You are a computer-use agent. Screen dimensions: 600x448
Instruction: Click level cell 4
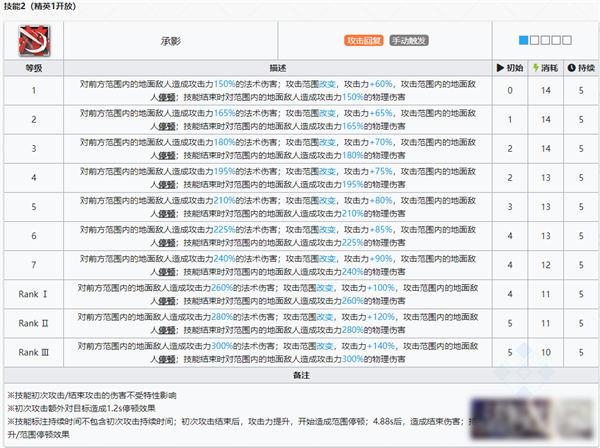34,178
